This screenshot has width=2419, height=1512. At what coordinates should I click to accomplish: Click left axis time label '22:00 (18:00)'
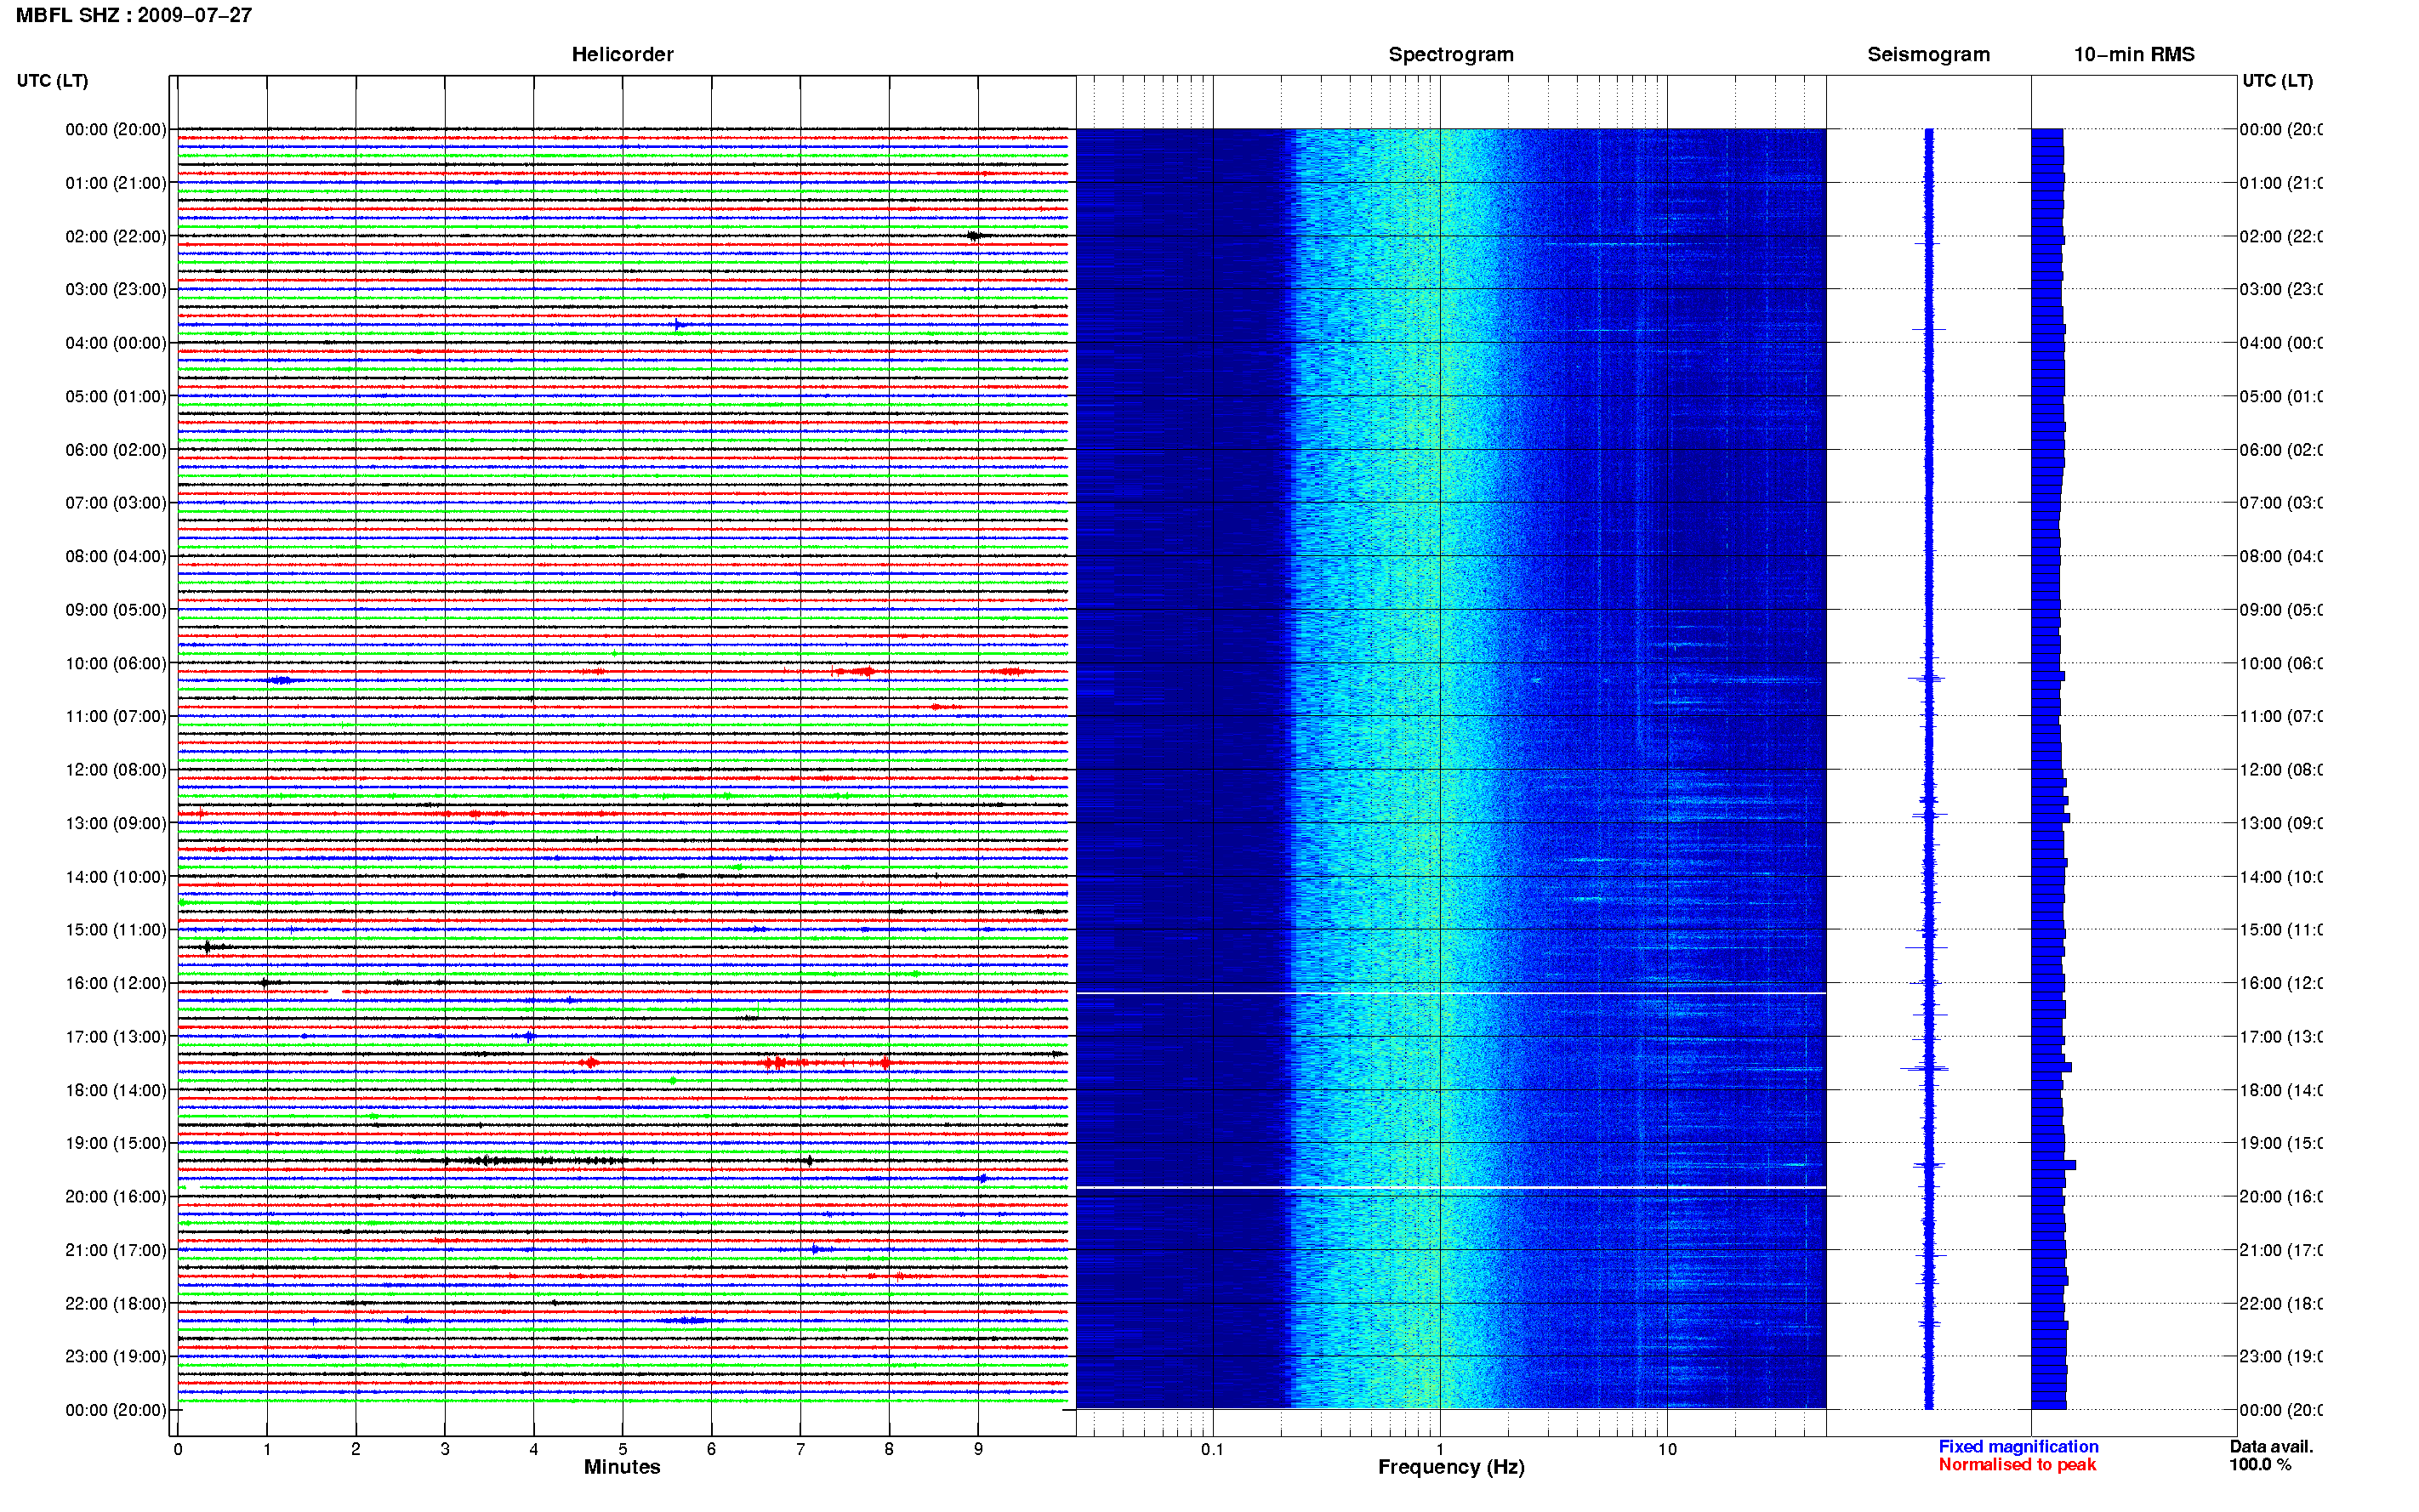click(x=116, y=1303)
